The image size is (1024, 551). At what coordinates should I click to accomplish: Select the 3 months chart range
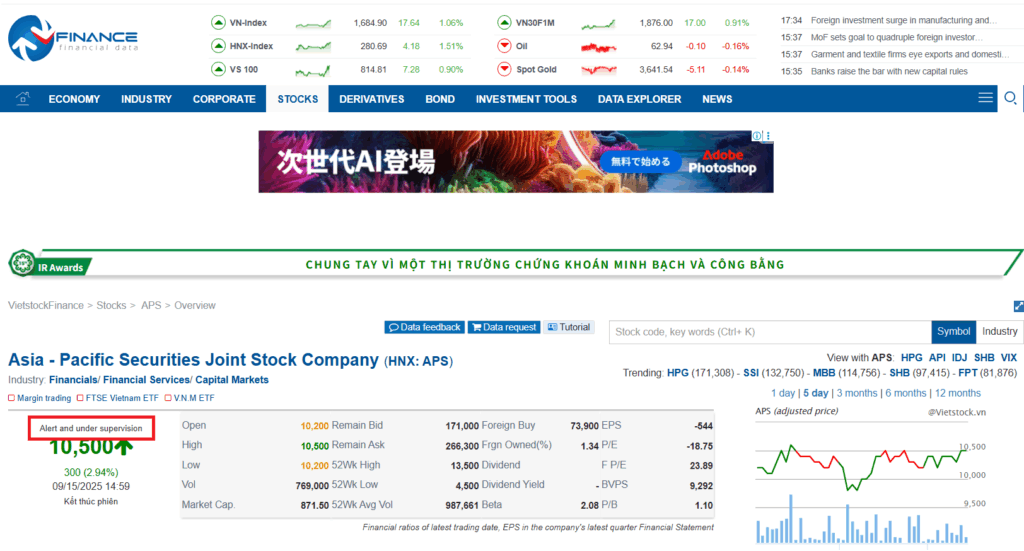click(857, 393)
